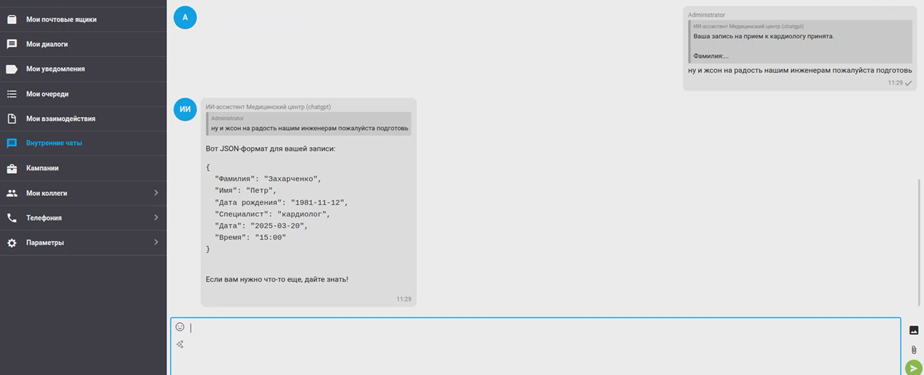Expand the Телефония submenu chevron
924x375 pixels.
tap(156, 218)
